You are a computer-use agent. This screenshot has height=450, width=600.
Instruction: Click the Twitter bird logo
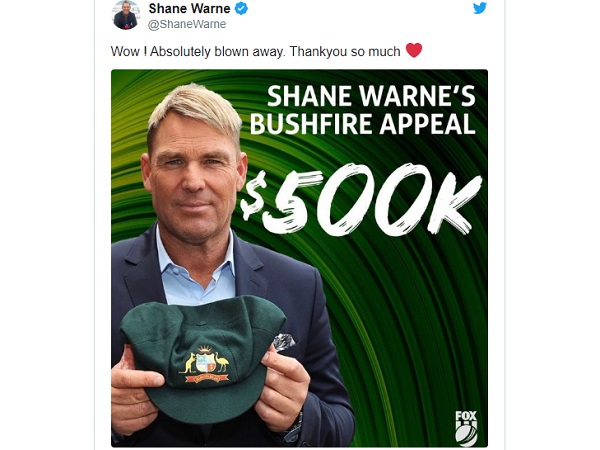[x=480, y=8]
